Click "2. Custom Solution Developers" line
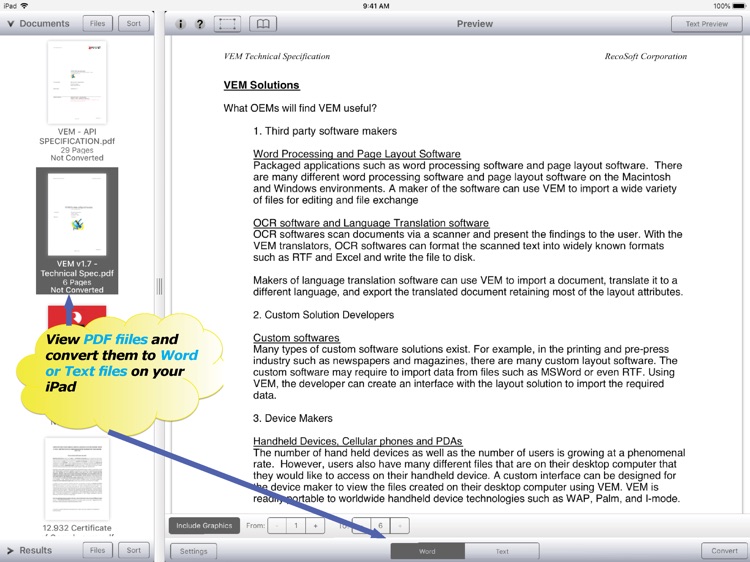Image resolution: width=750 pixels, height=562 pixels. tap(323, 315)
